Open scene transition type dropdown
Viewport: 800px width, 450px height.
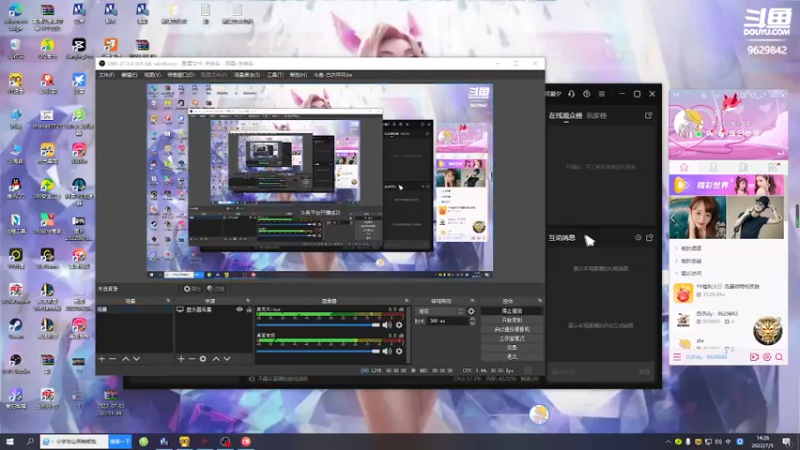pos(440,311)
